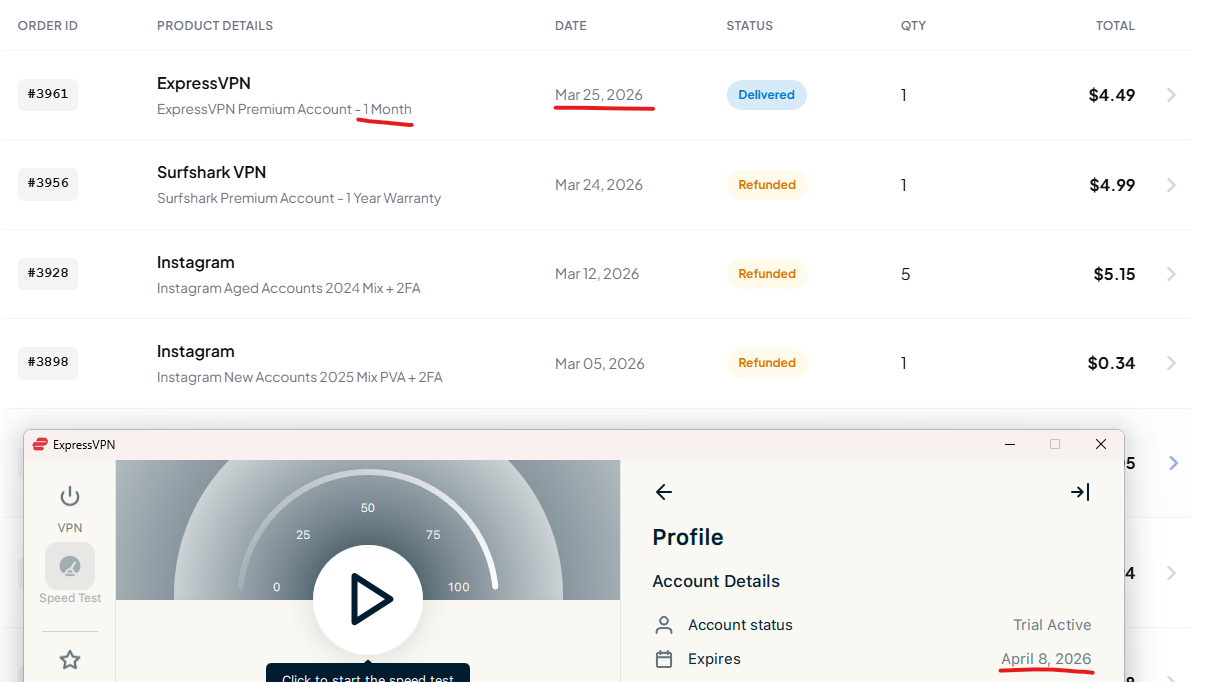Start the speed test with the play button
Image resolution: width=1218 pixels, height=682 pixels.
[368, 600]
